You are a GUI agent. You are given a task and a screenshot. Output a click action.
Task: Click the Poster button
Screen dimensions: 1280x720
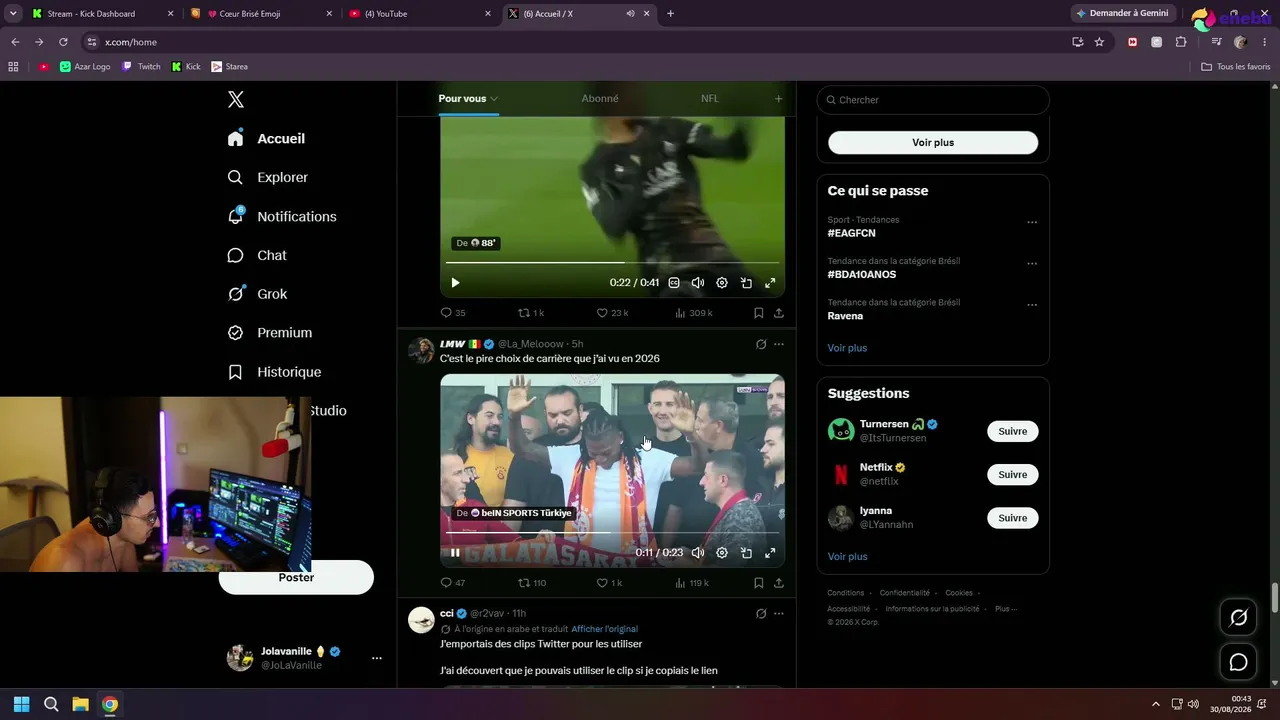(296, 578)
